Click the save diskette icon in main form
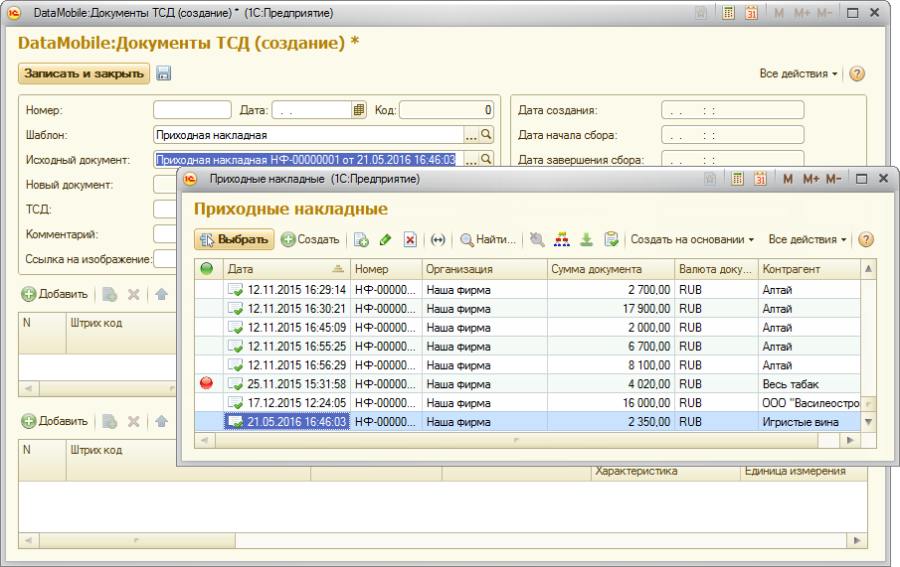This screenshot has height=567, width=900. point(164,73)
